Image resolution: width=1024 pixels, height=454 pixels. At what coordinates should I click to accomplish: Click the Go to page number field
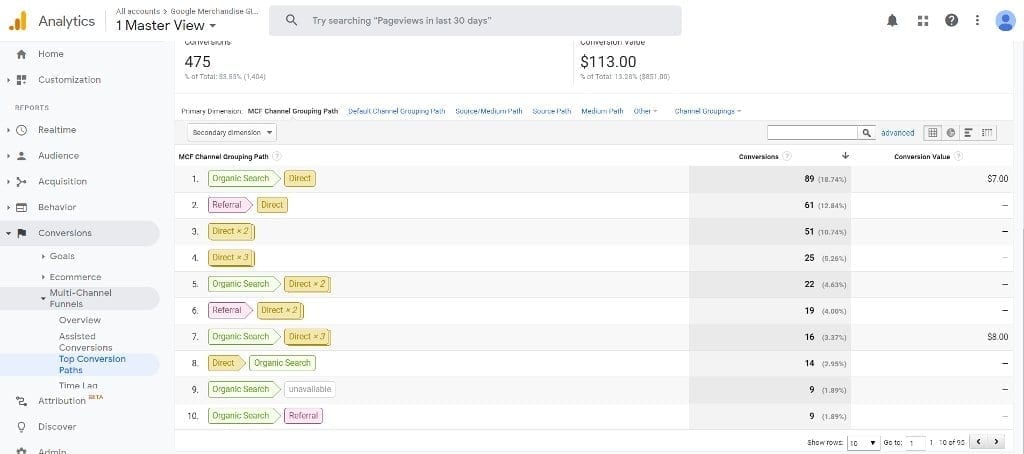916,443
